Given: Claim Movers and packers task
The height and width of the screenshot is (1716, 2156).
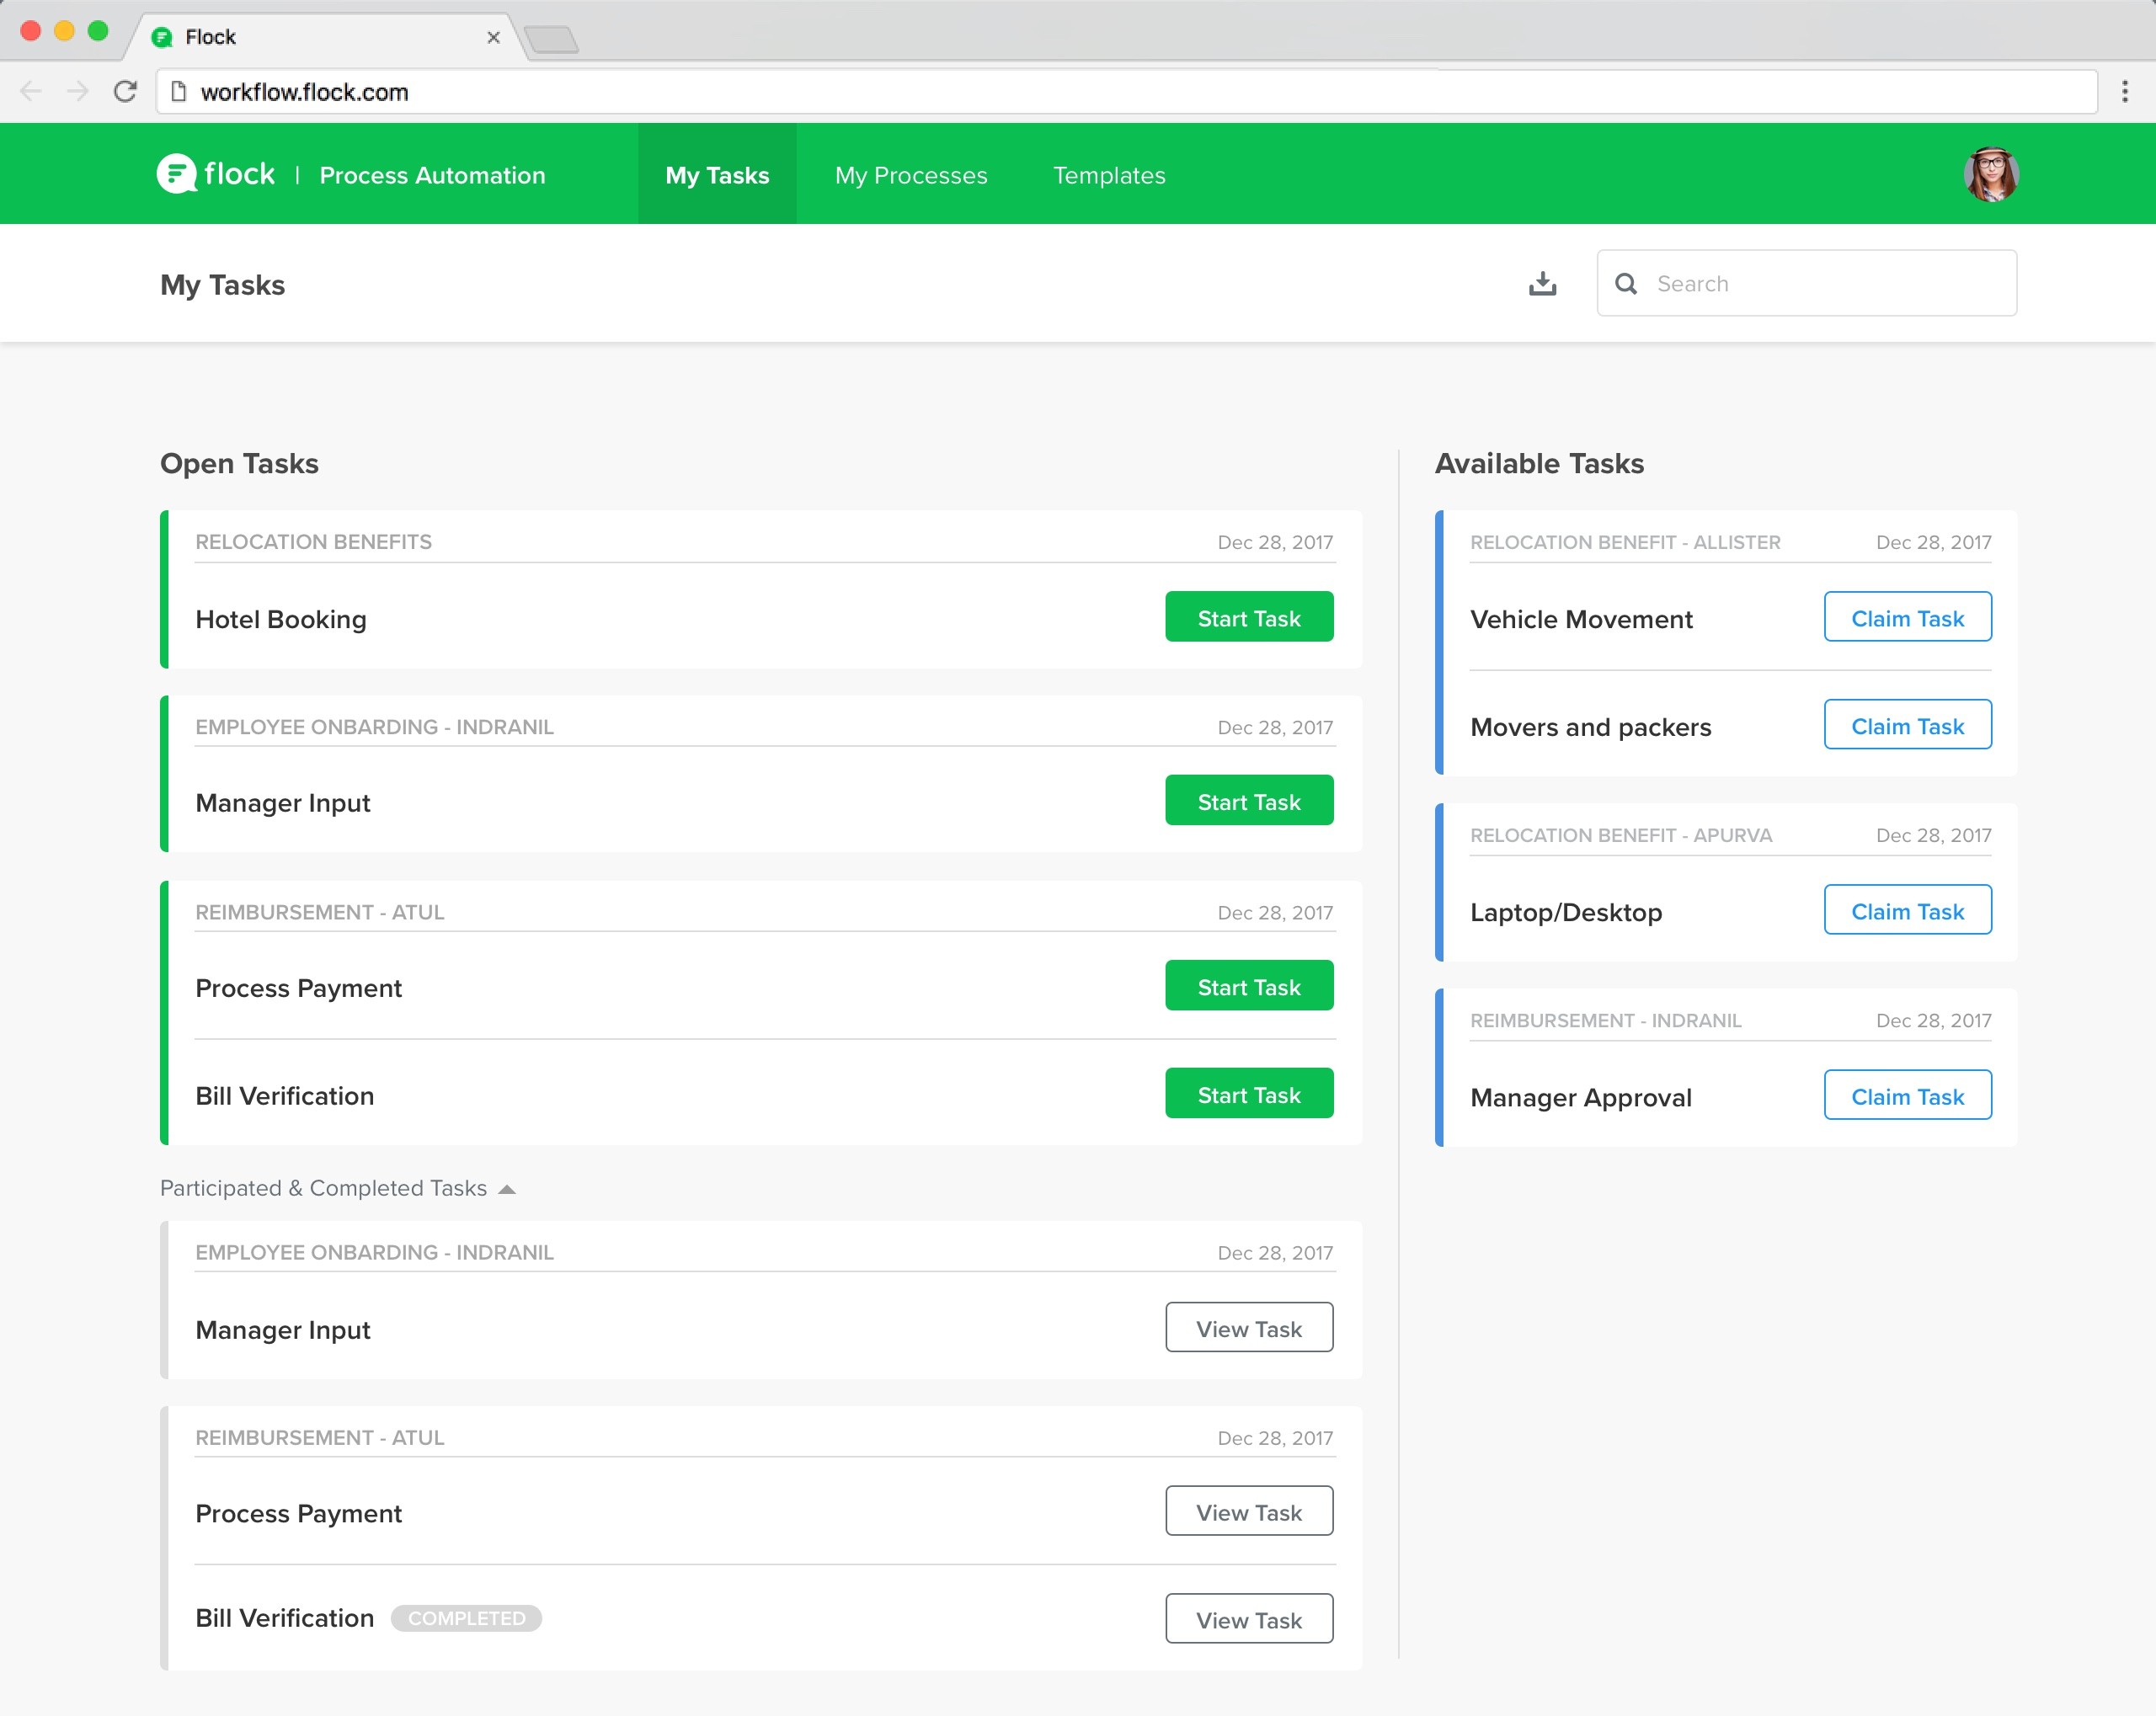Looking at the screenshot, I should click(1907, 725).
